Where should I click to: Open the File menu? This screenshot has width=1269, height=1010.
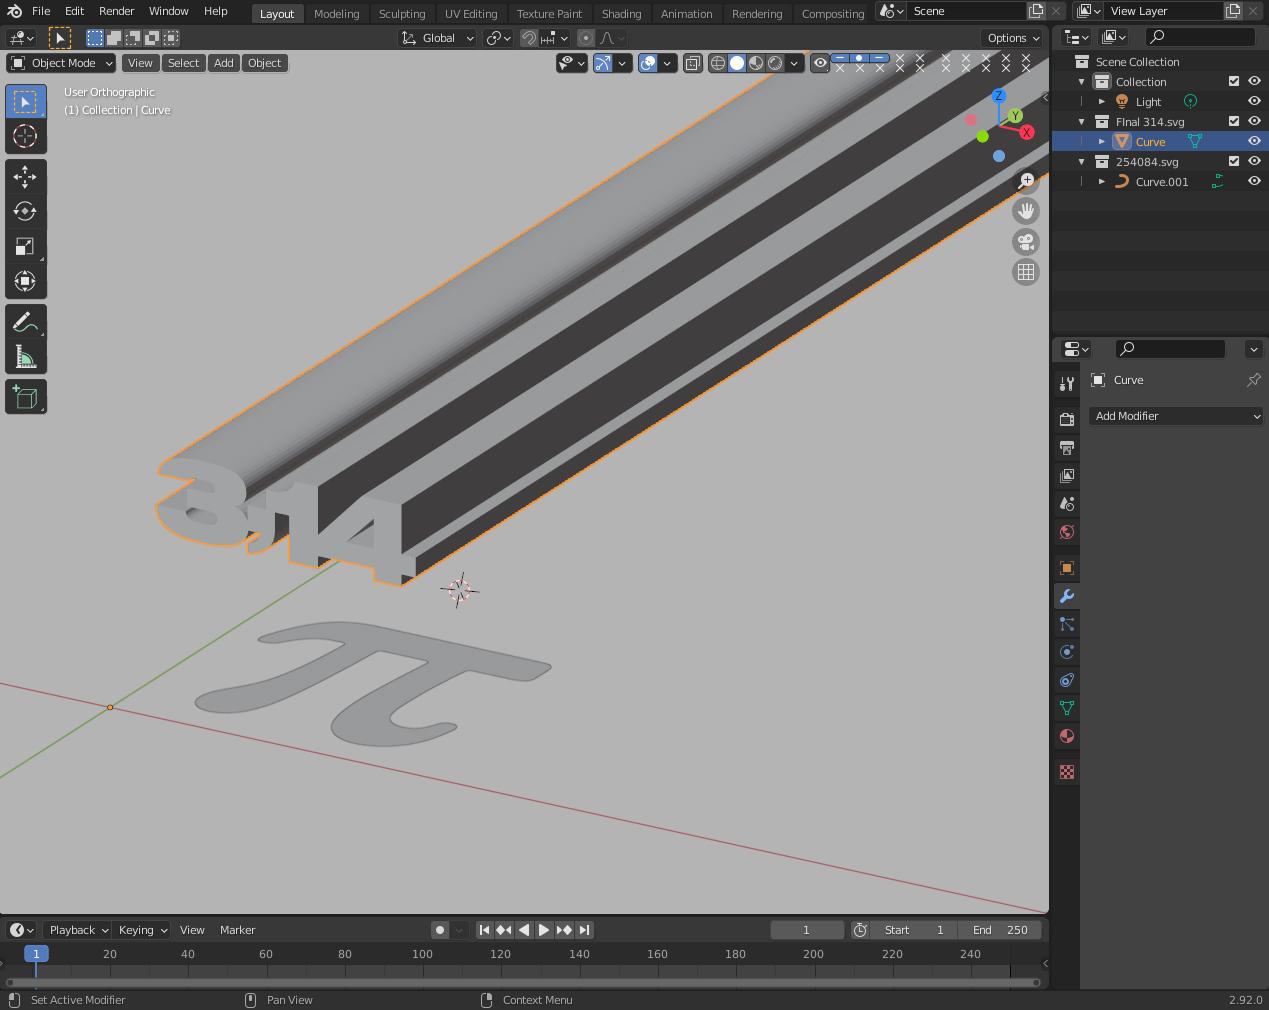click(41, 11)
